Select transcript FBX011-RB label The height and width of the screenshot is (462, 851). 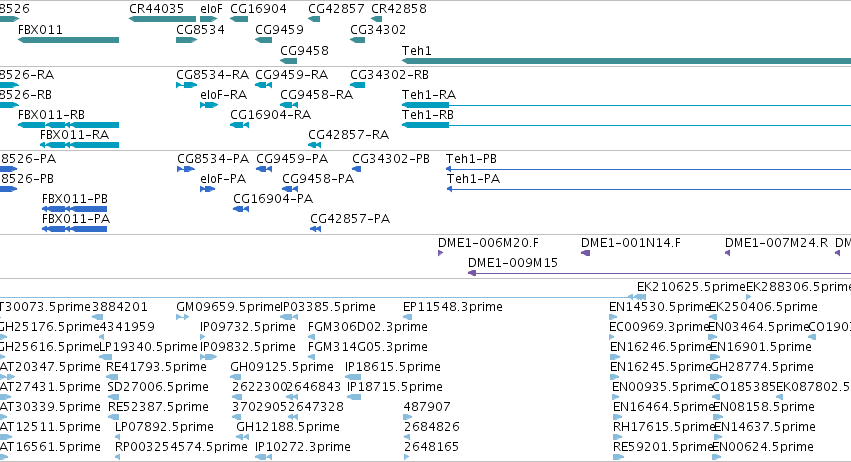point(52,115)
